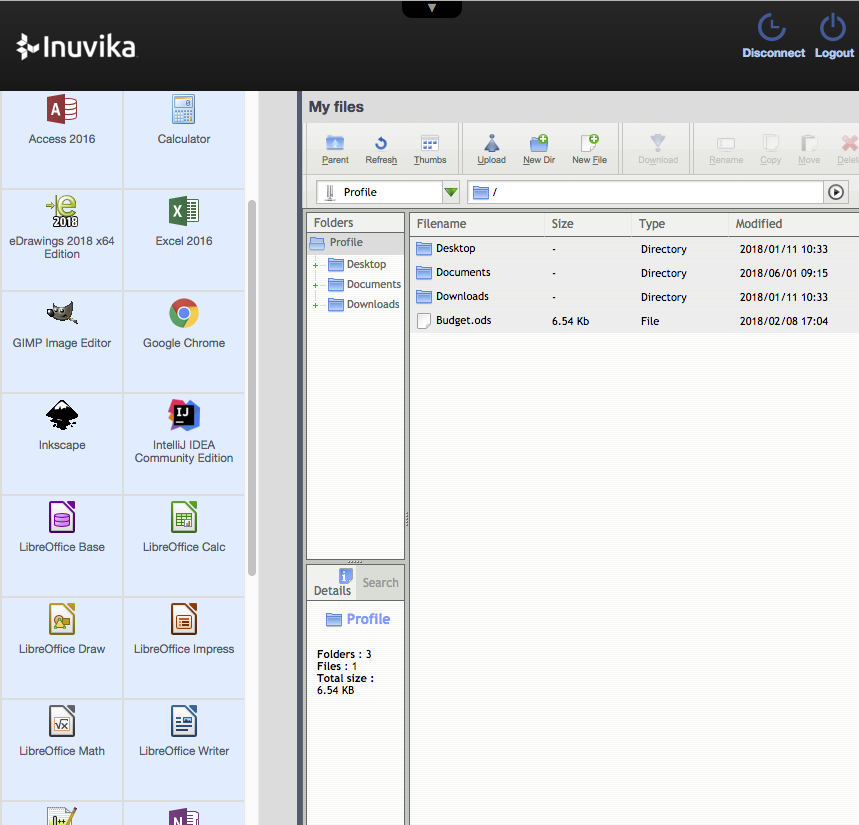This screenshot has width=859, height=825.
Task: Click the path input field
Action: tap(645, 192)
